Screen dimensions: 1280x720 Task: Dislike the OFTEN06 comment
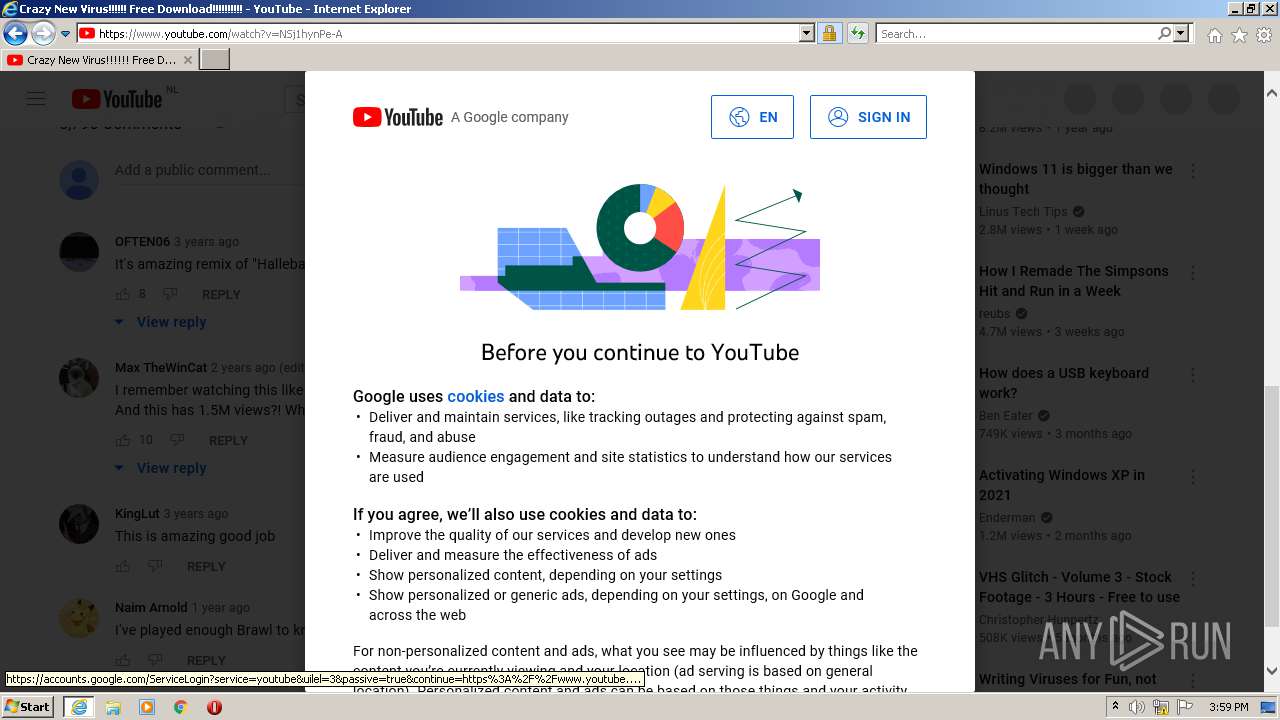click(170, 294)
